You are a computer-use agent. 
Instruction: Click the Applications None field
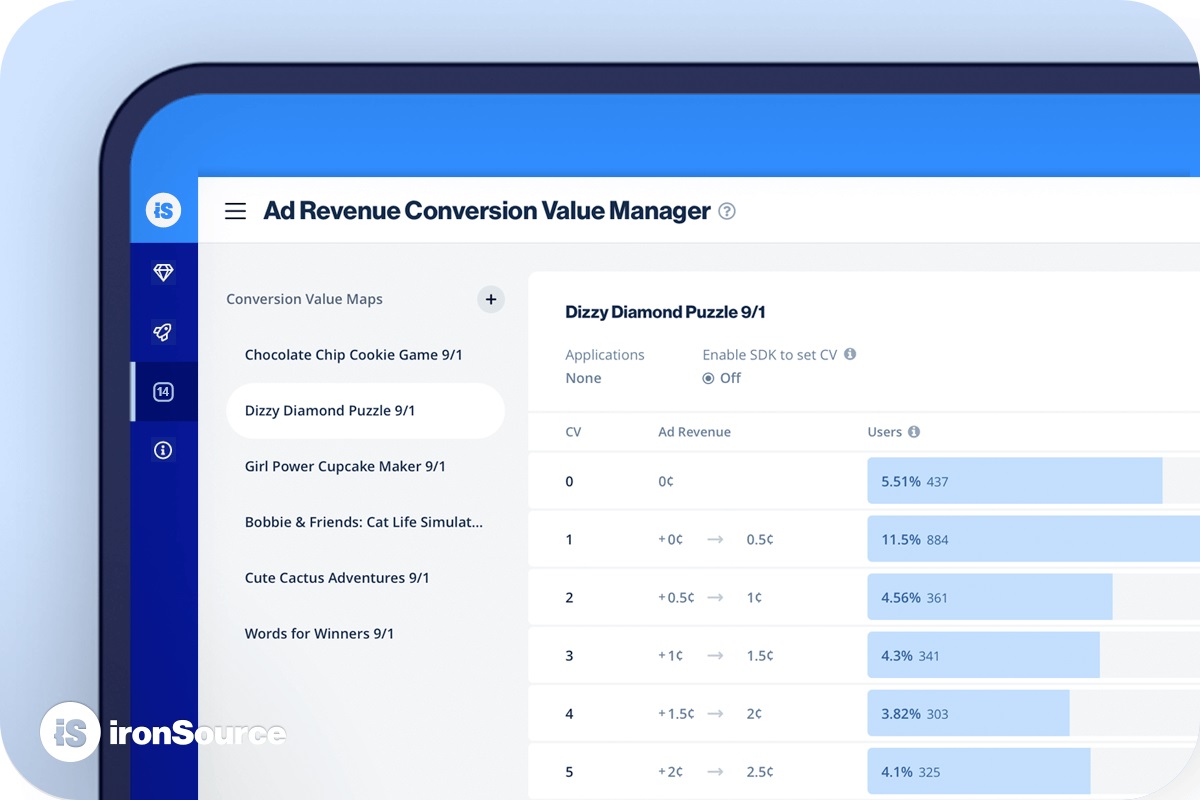click(583, 378)
